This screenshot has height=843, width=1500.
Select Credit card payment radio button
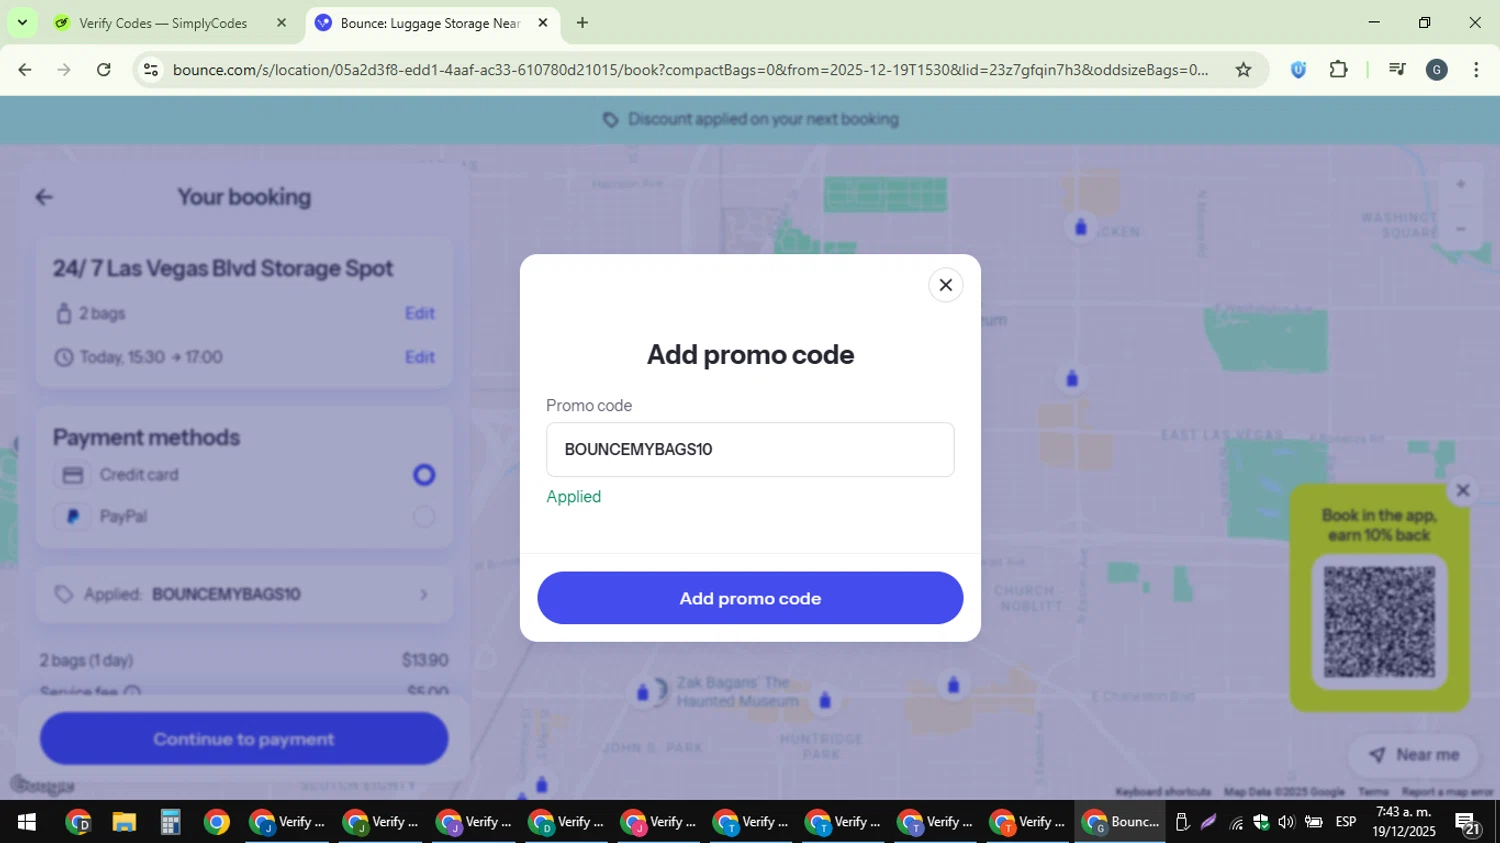pyautogui.click(x=424, y=475)
